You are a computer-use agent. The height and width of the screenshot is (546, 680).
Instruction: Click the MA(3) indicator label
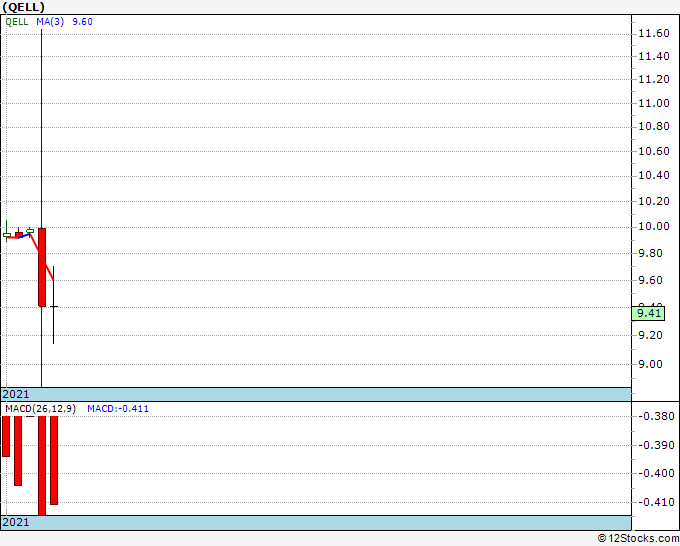point(50,22)
